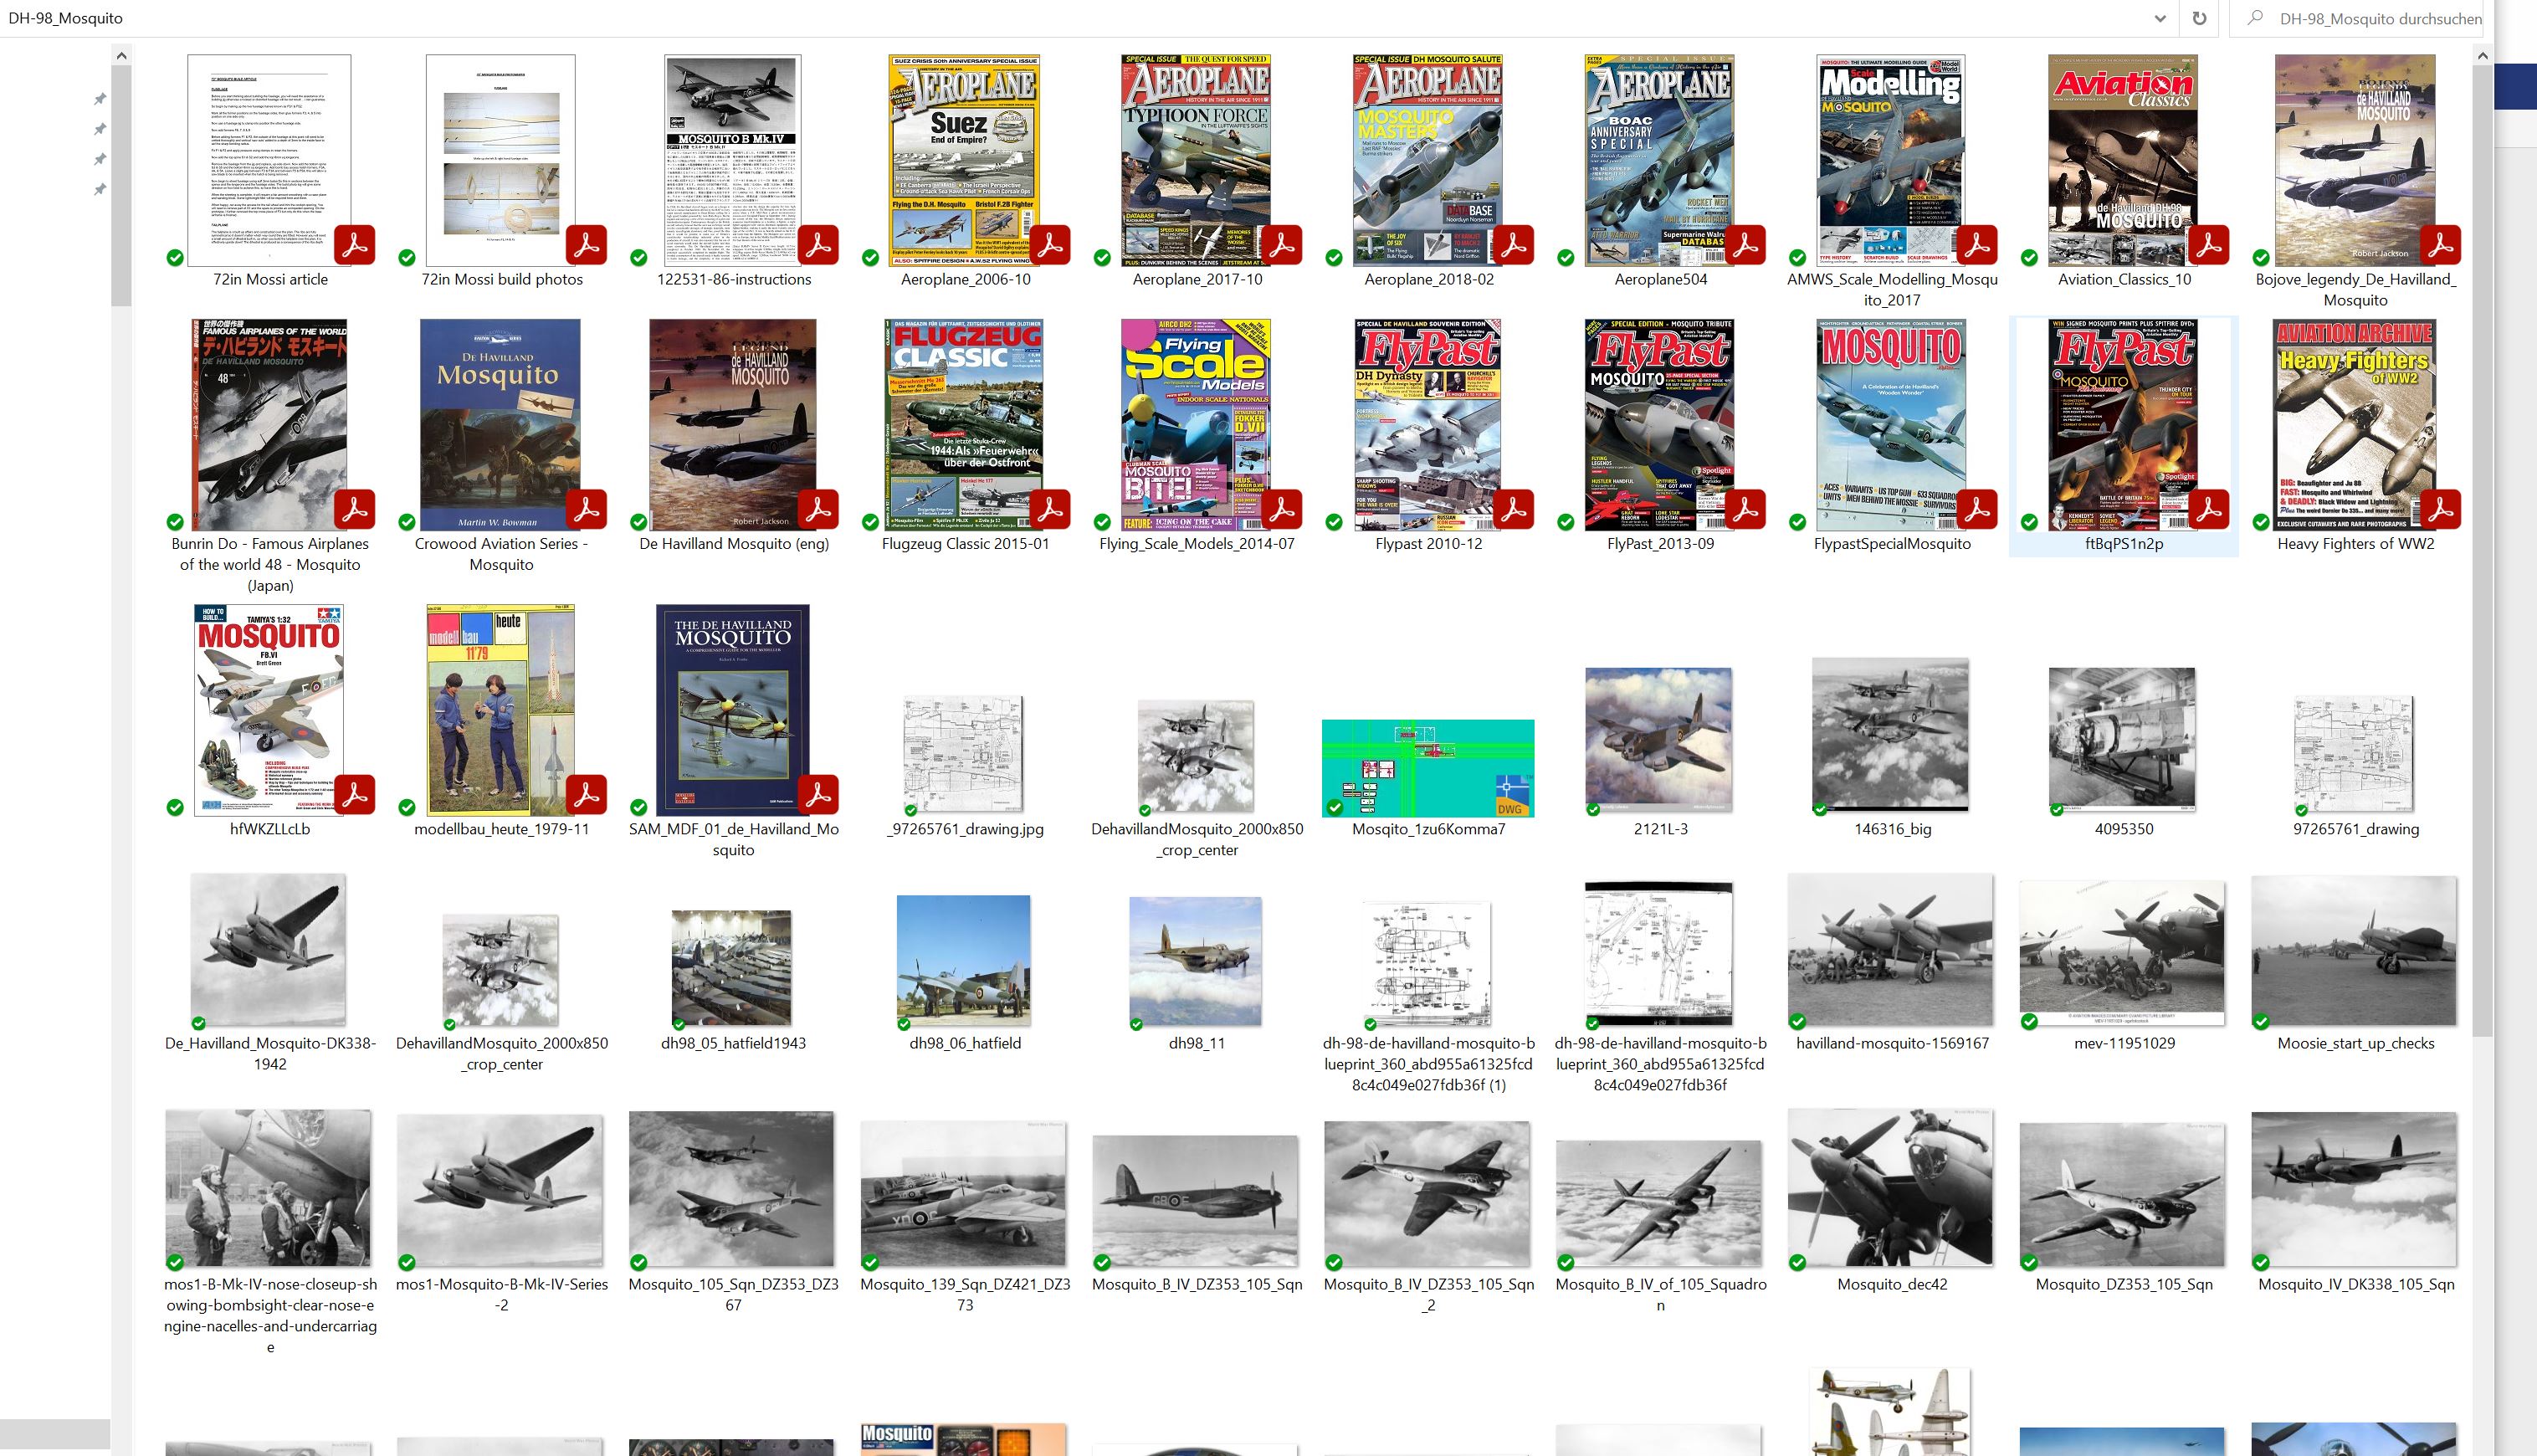Select the mos1-Mosquito-B-Mk-IV-Series-2 photo
This screenshot has width=2537, height=1456.
click(501, 1191)
